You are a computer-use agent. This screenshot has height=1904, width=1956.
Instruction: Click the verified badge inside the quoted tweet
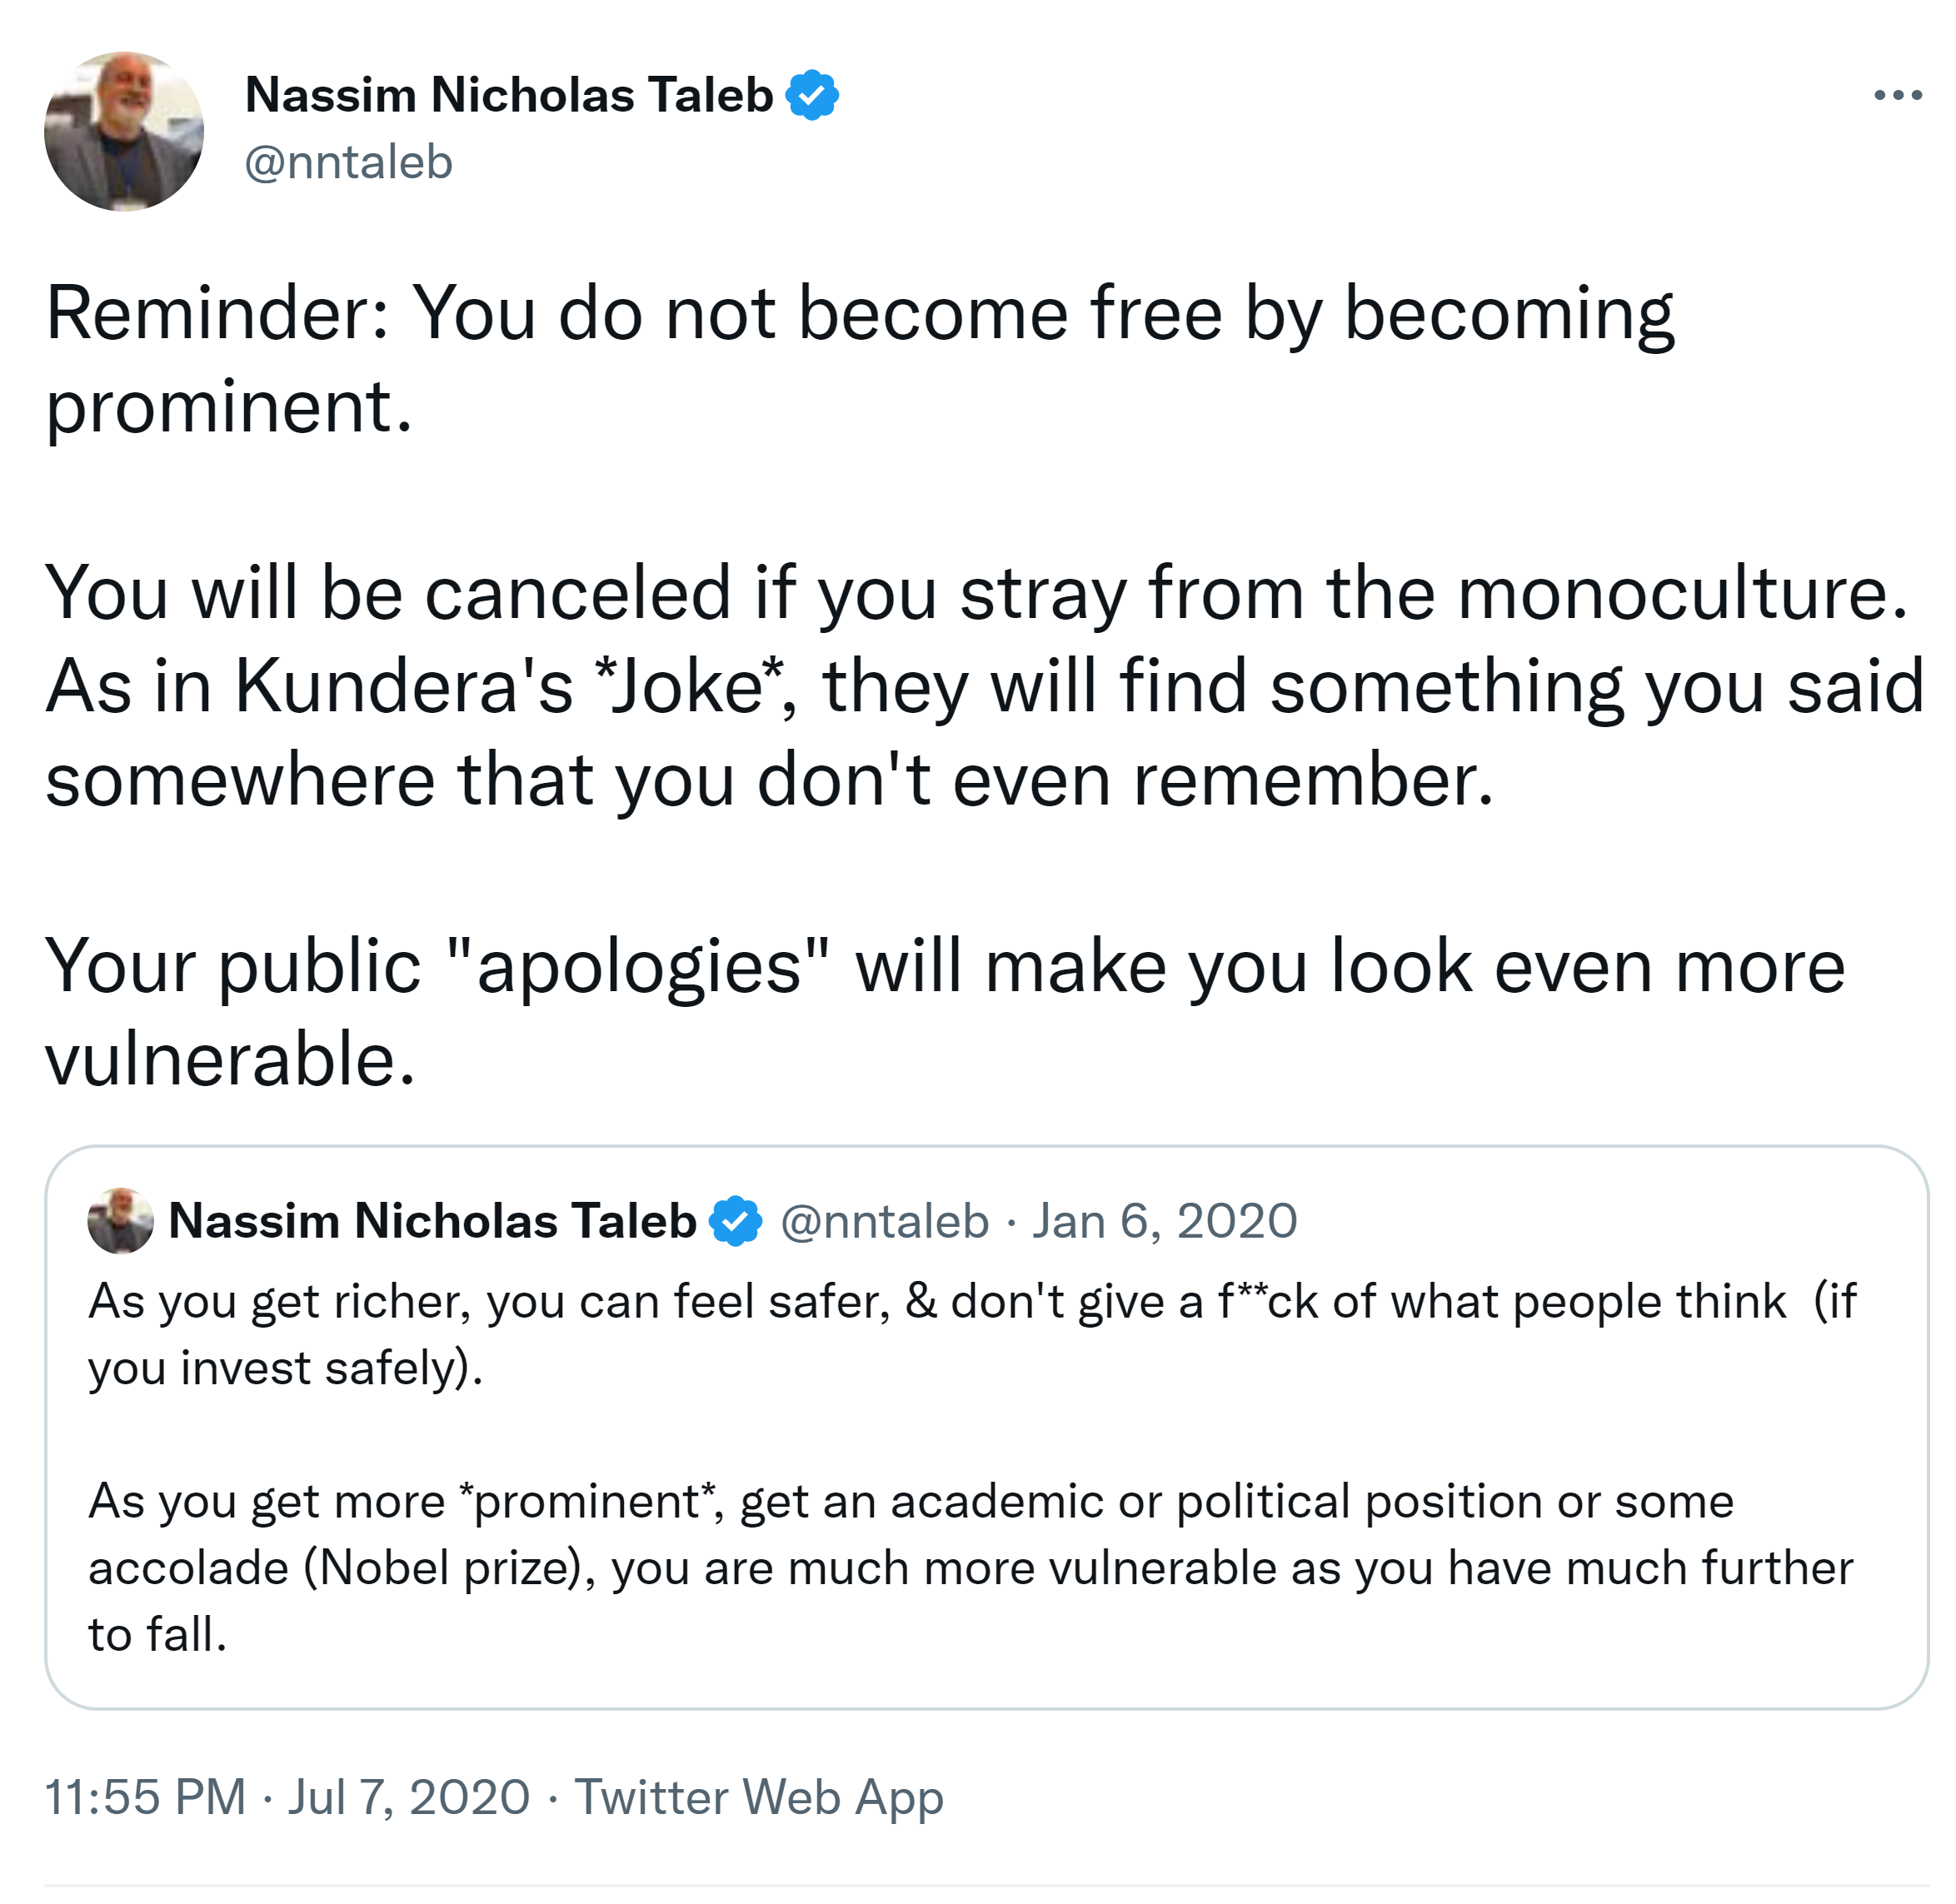click(736, 1220)
